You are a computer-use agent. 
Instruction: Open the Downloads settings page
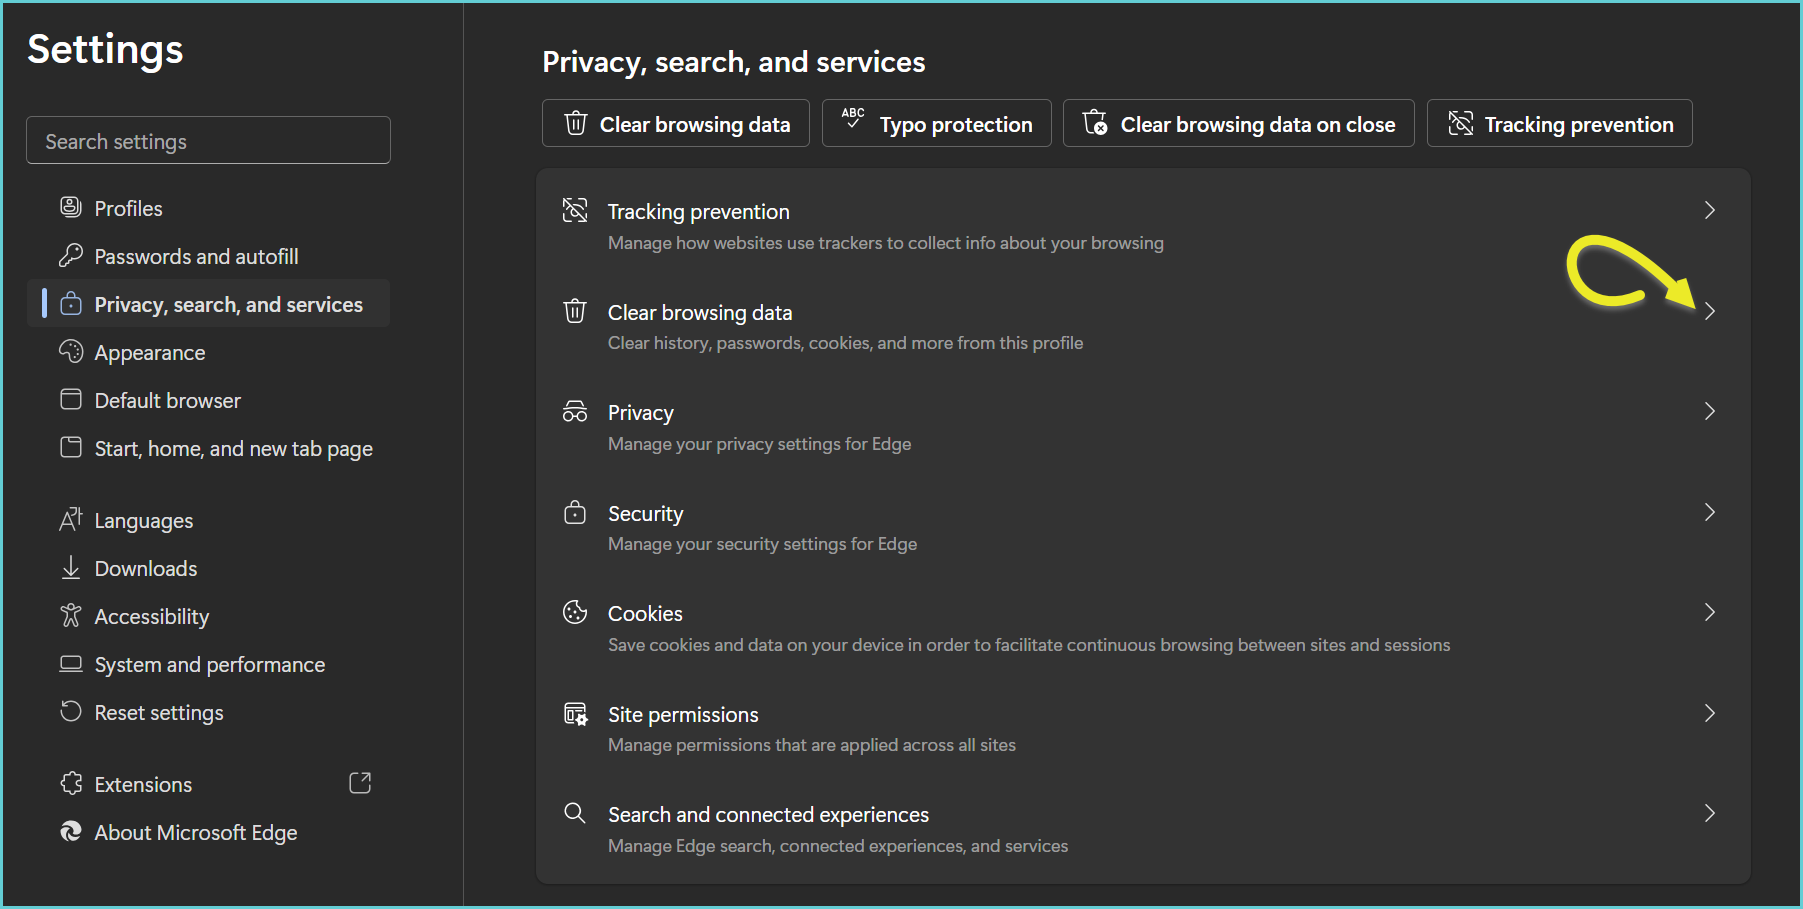click(x=208, y=567)
